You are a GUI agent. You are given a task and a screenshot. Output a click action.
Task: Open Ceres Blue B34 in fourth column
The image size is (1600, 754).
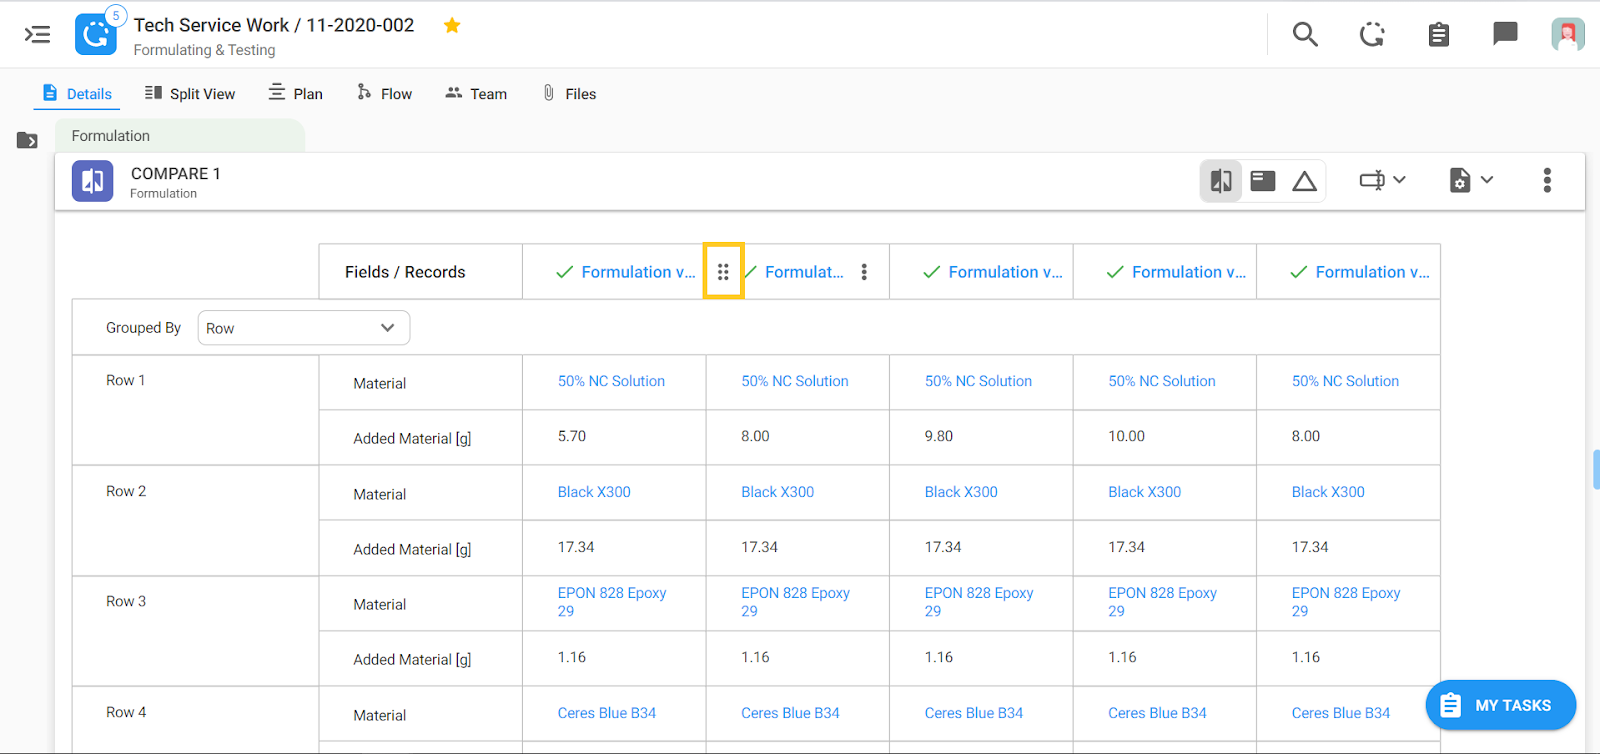(x=1157, y=713)
